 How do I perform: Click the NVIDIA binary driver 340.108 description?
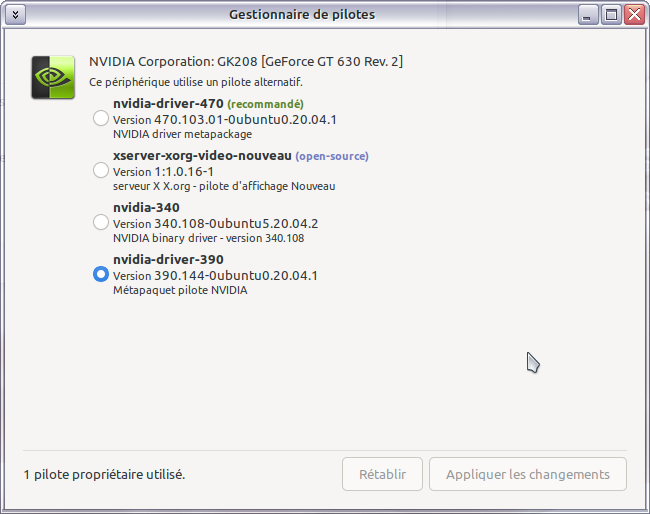click(x=208, y=238)
